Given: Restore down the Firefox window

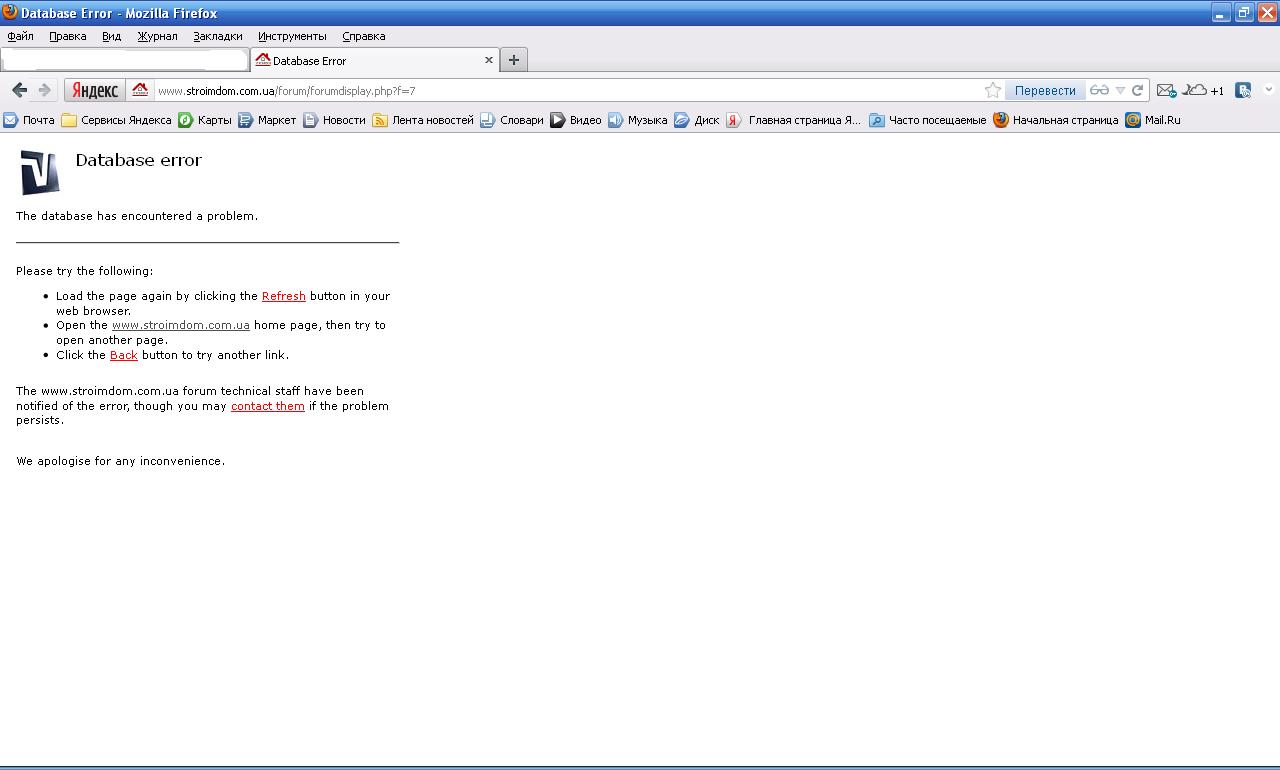Looking at the screenshot, I should [x=1244, y=13].
